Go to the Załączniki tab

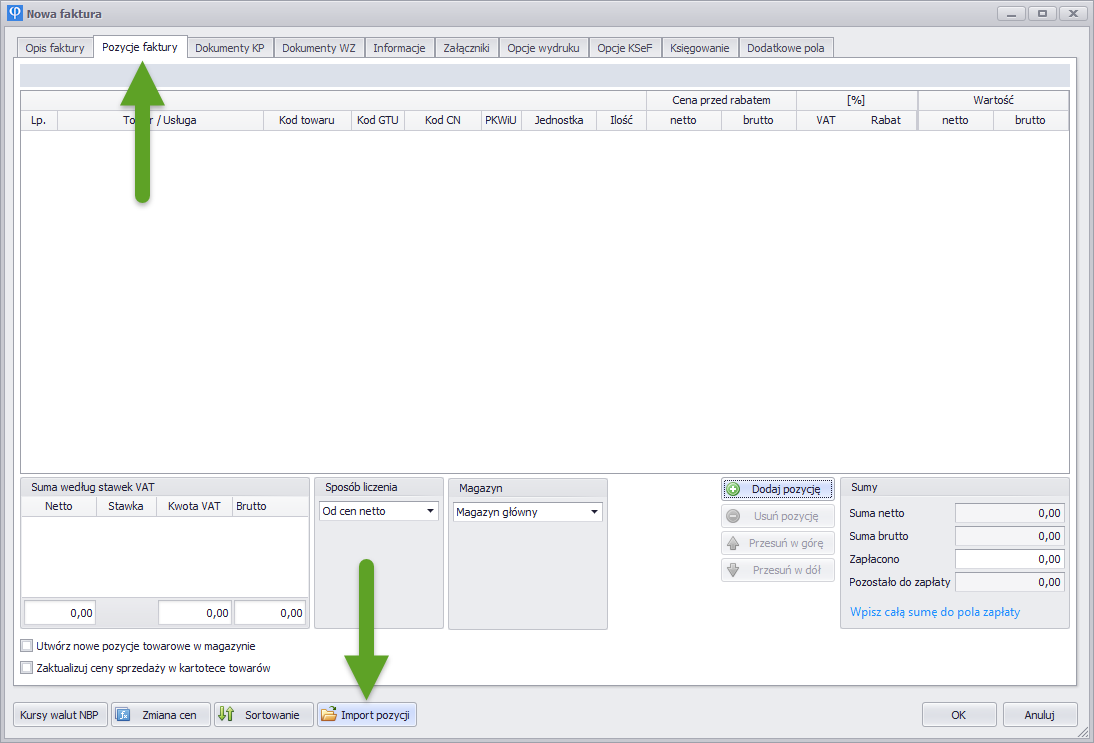tap(466, 48)
